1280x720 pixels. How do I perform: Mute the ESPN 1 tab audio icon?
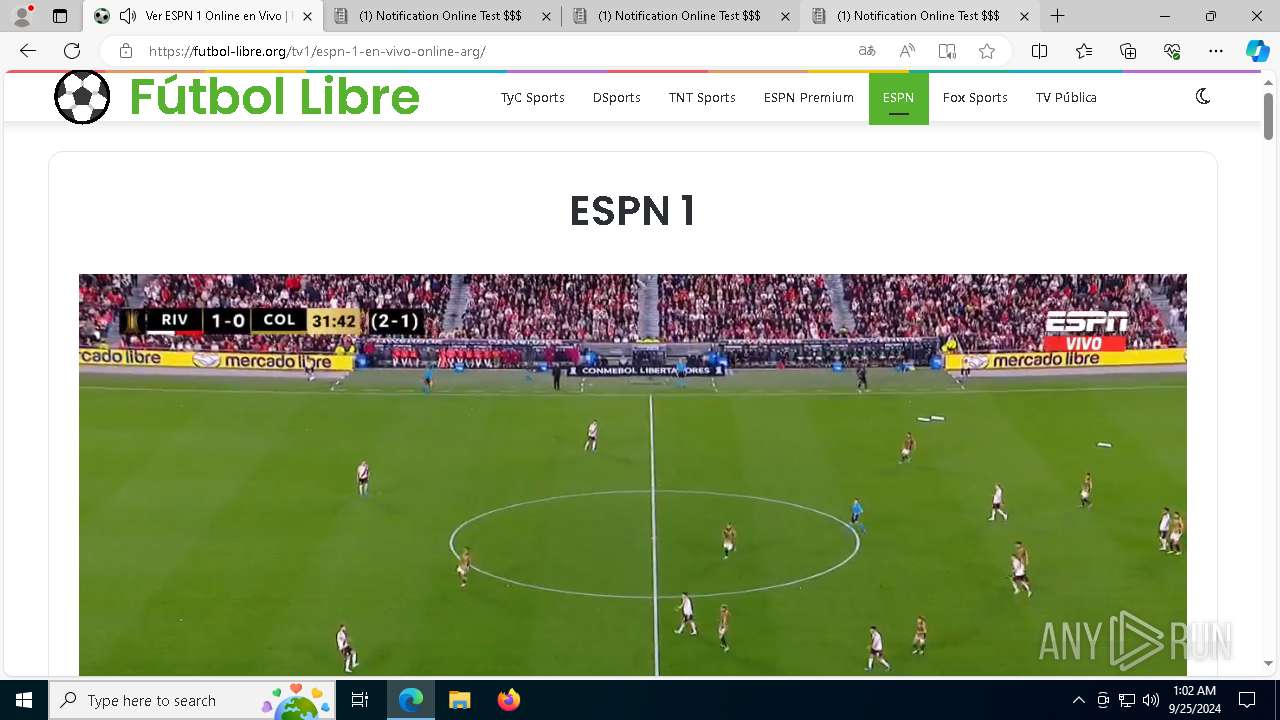click(x=128, y=16)
